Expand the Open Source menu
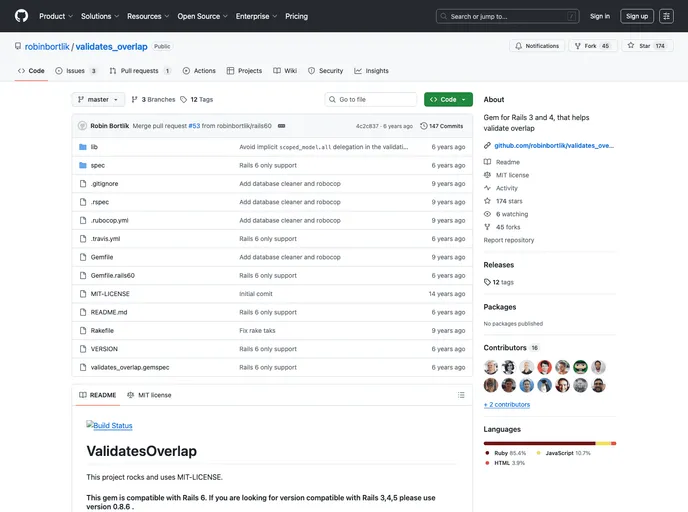Screen dimensions: 688x512 tap(202, 16)
